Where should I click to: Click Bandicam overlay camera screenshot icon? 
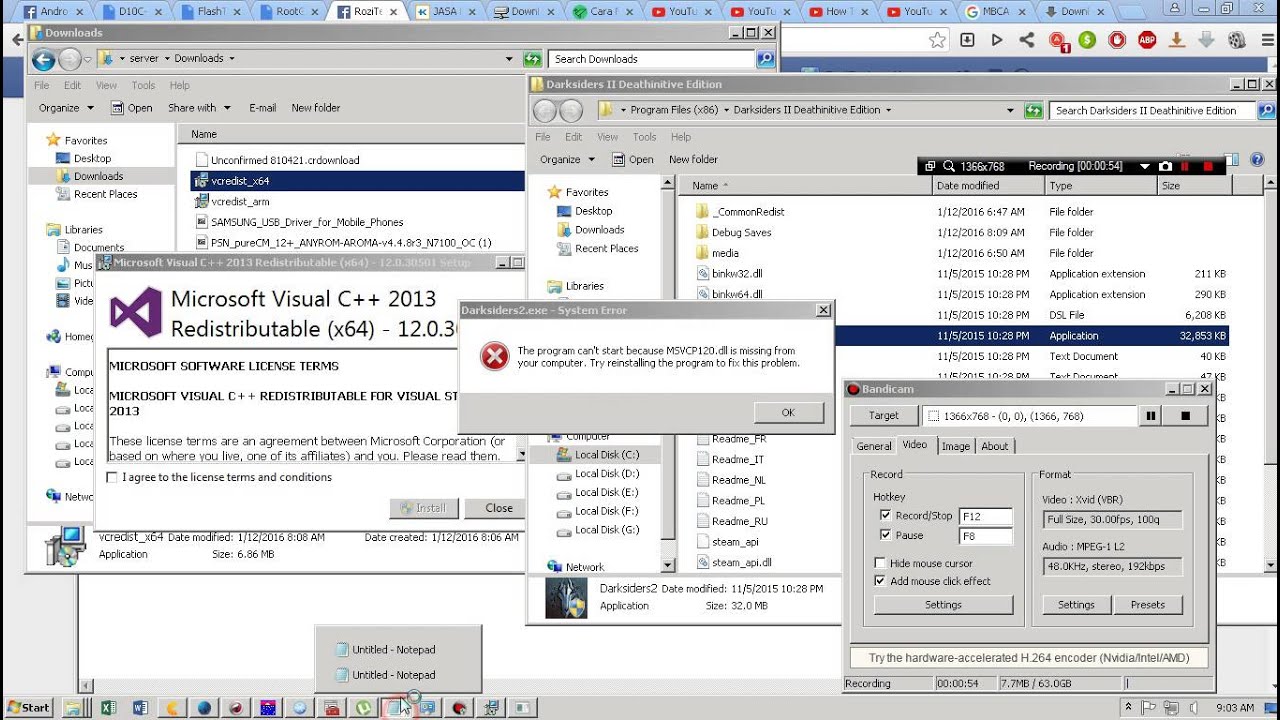[x=1165, y=166]
